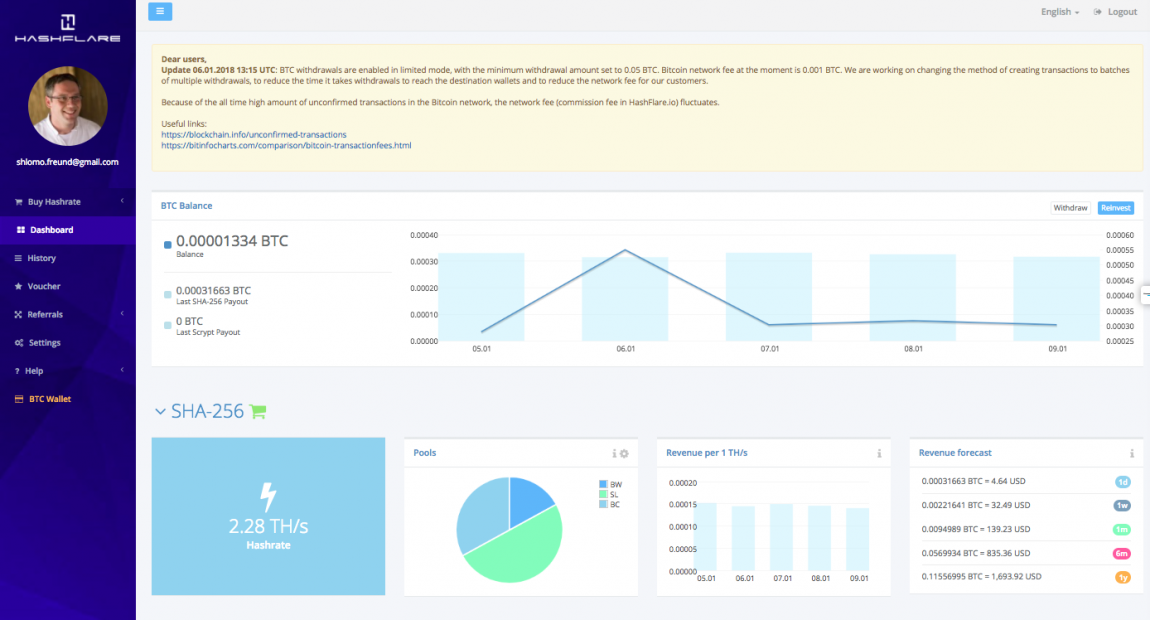The width and height of the screenshot is (1150, 620).
Task: Toggle Balance series in chart legend
Action: [x=167, y=245]
